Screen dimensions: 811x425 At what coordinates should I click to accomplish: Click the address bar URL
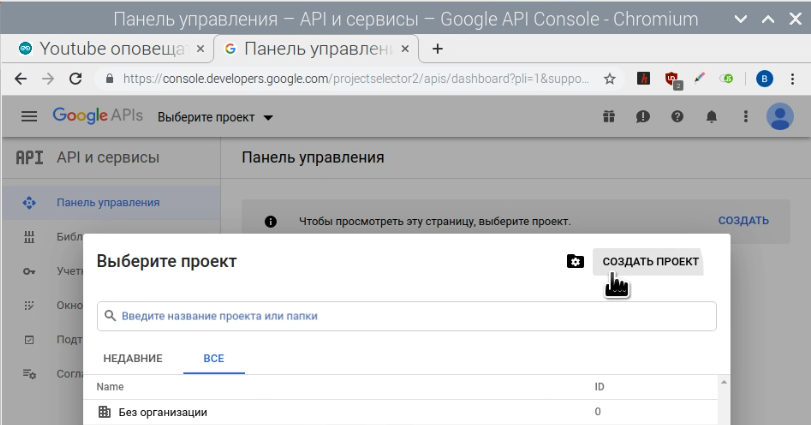pyautogui.click(x=356, y=79)
